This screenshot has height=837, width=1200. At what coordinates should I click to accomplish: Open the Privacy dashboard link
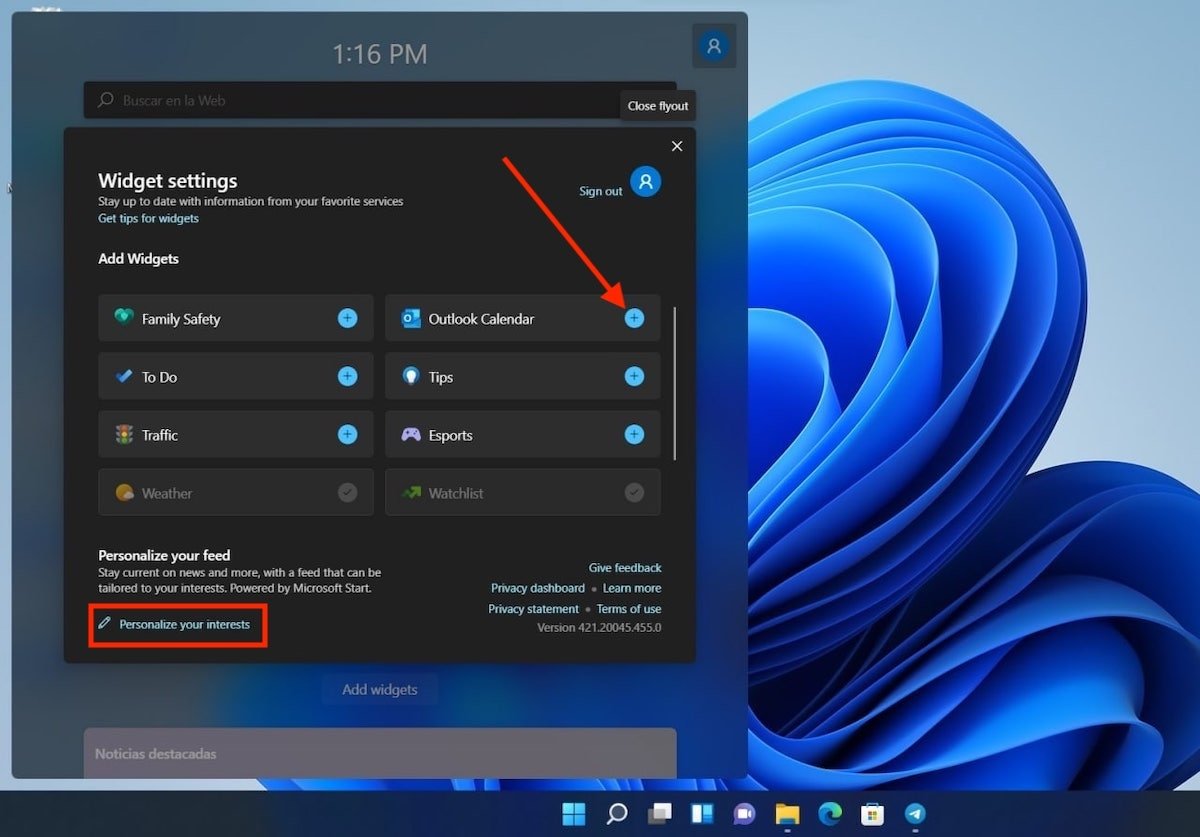538,588
